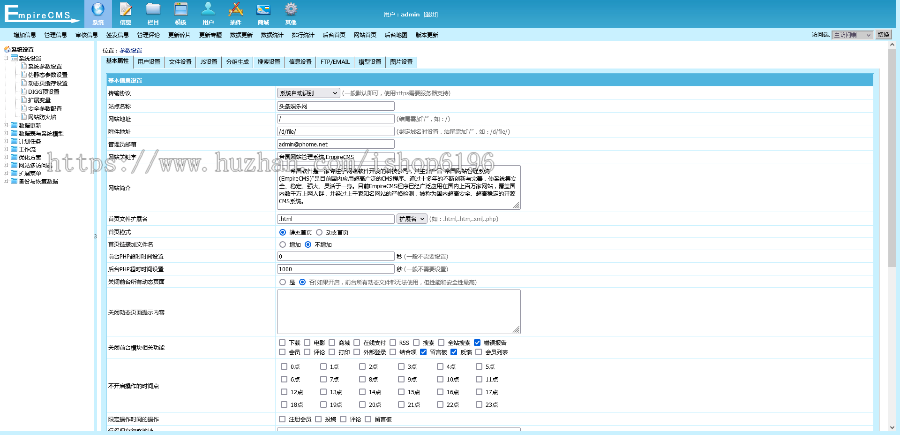Image resolution: width=900 pixels, height=435 pixels.
Task: Check the RSS module checkbox
Action: (x=394, y=342)
